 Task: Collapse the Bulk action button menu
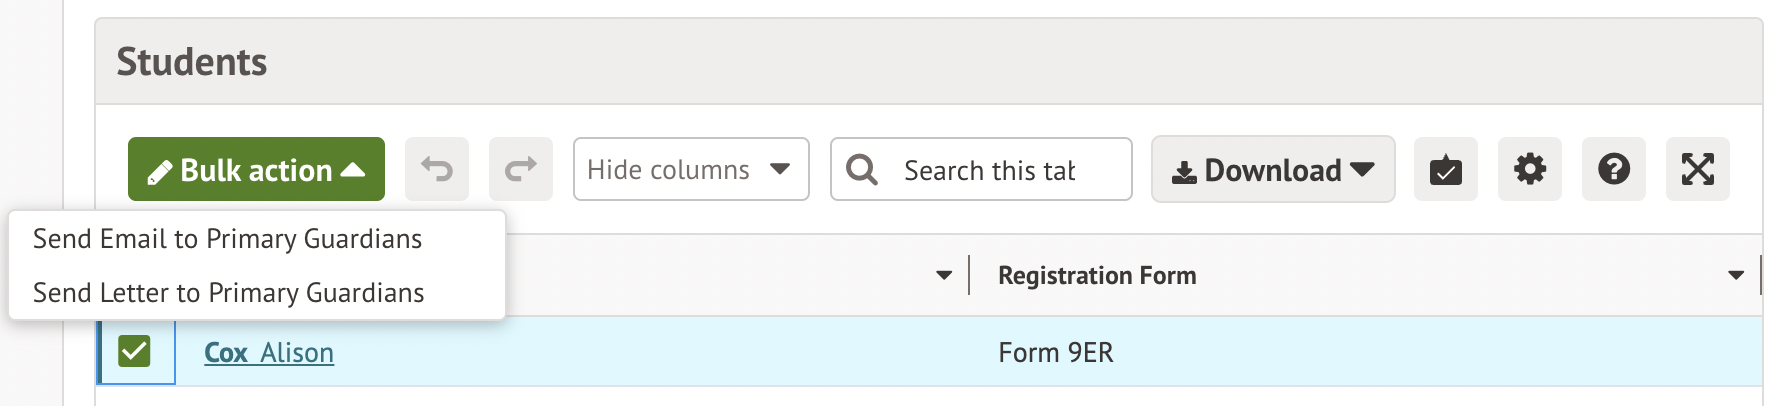pyautogui.click(x=256, y=170)
